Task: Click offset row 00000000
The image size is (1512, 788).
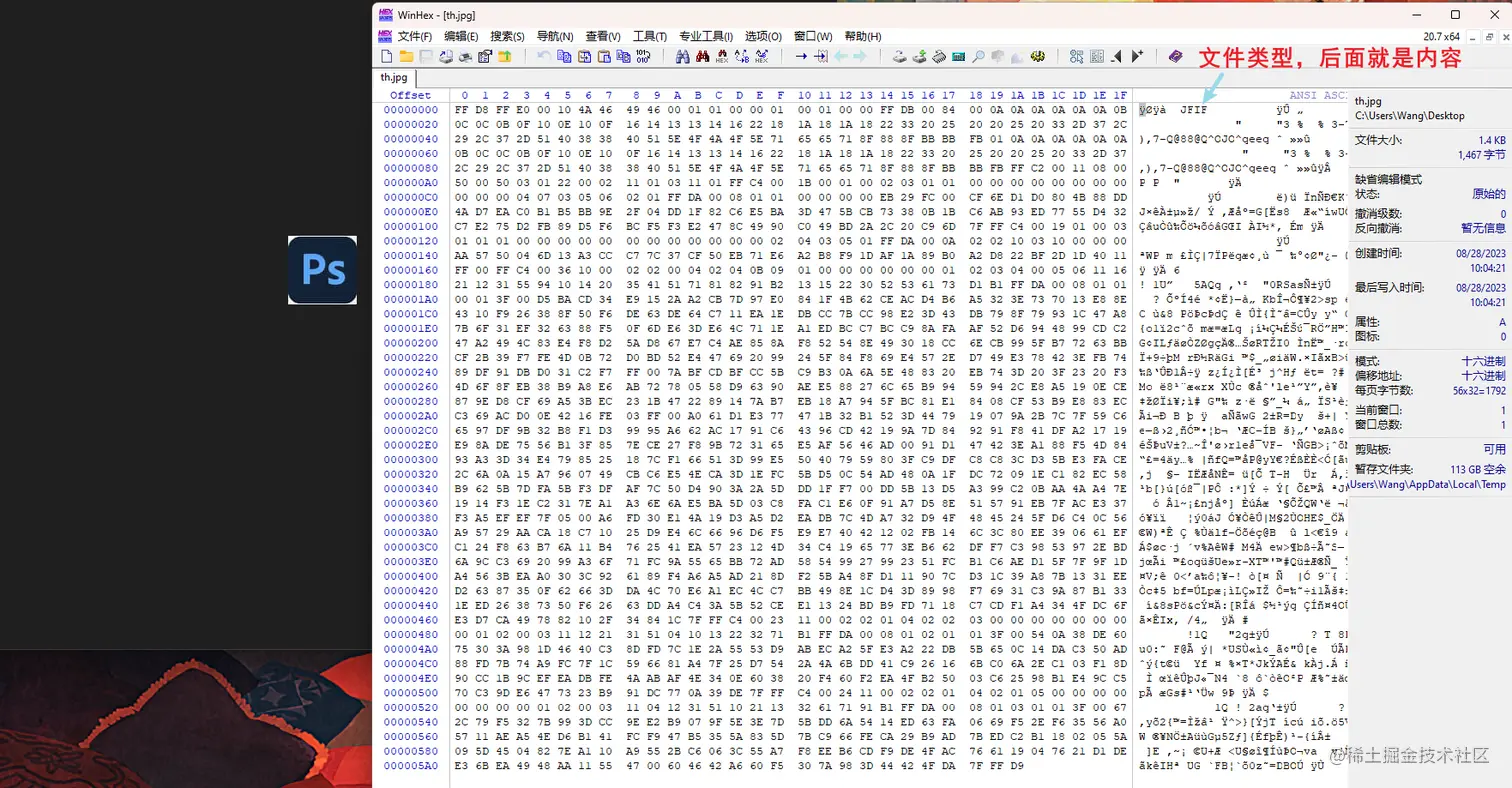Action: click(411, 110)
